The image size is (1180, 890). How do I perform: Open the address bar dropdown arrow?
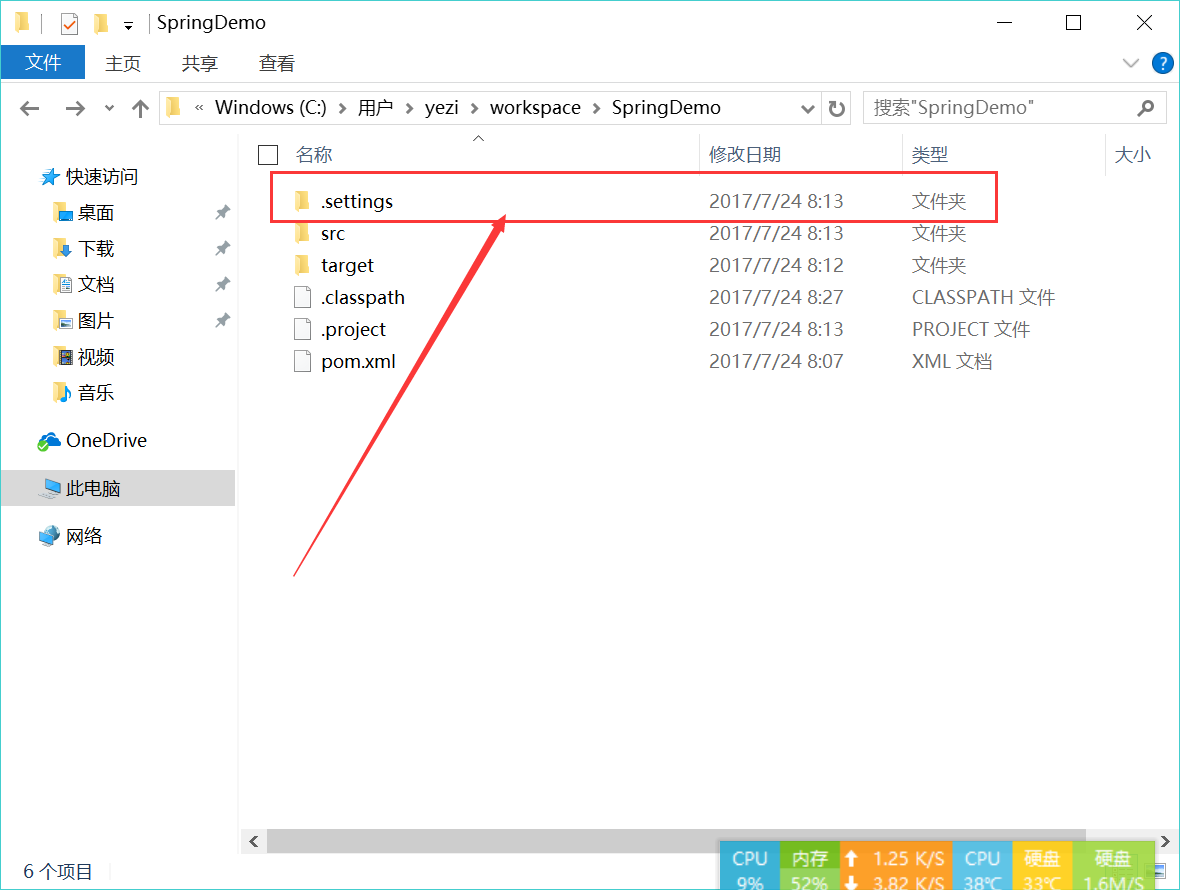pyautogui.click(x=806, y=107)
